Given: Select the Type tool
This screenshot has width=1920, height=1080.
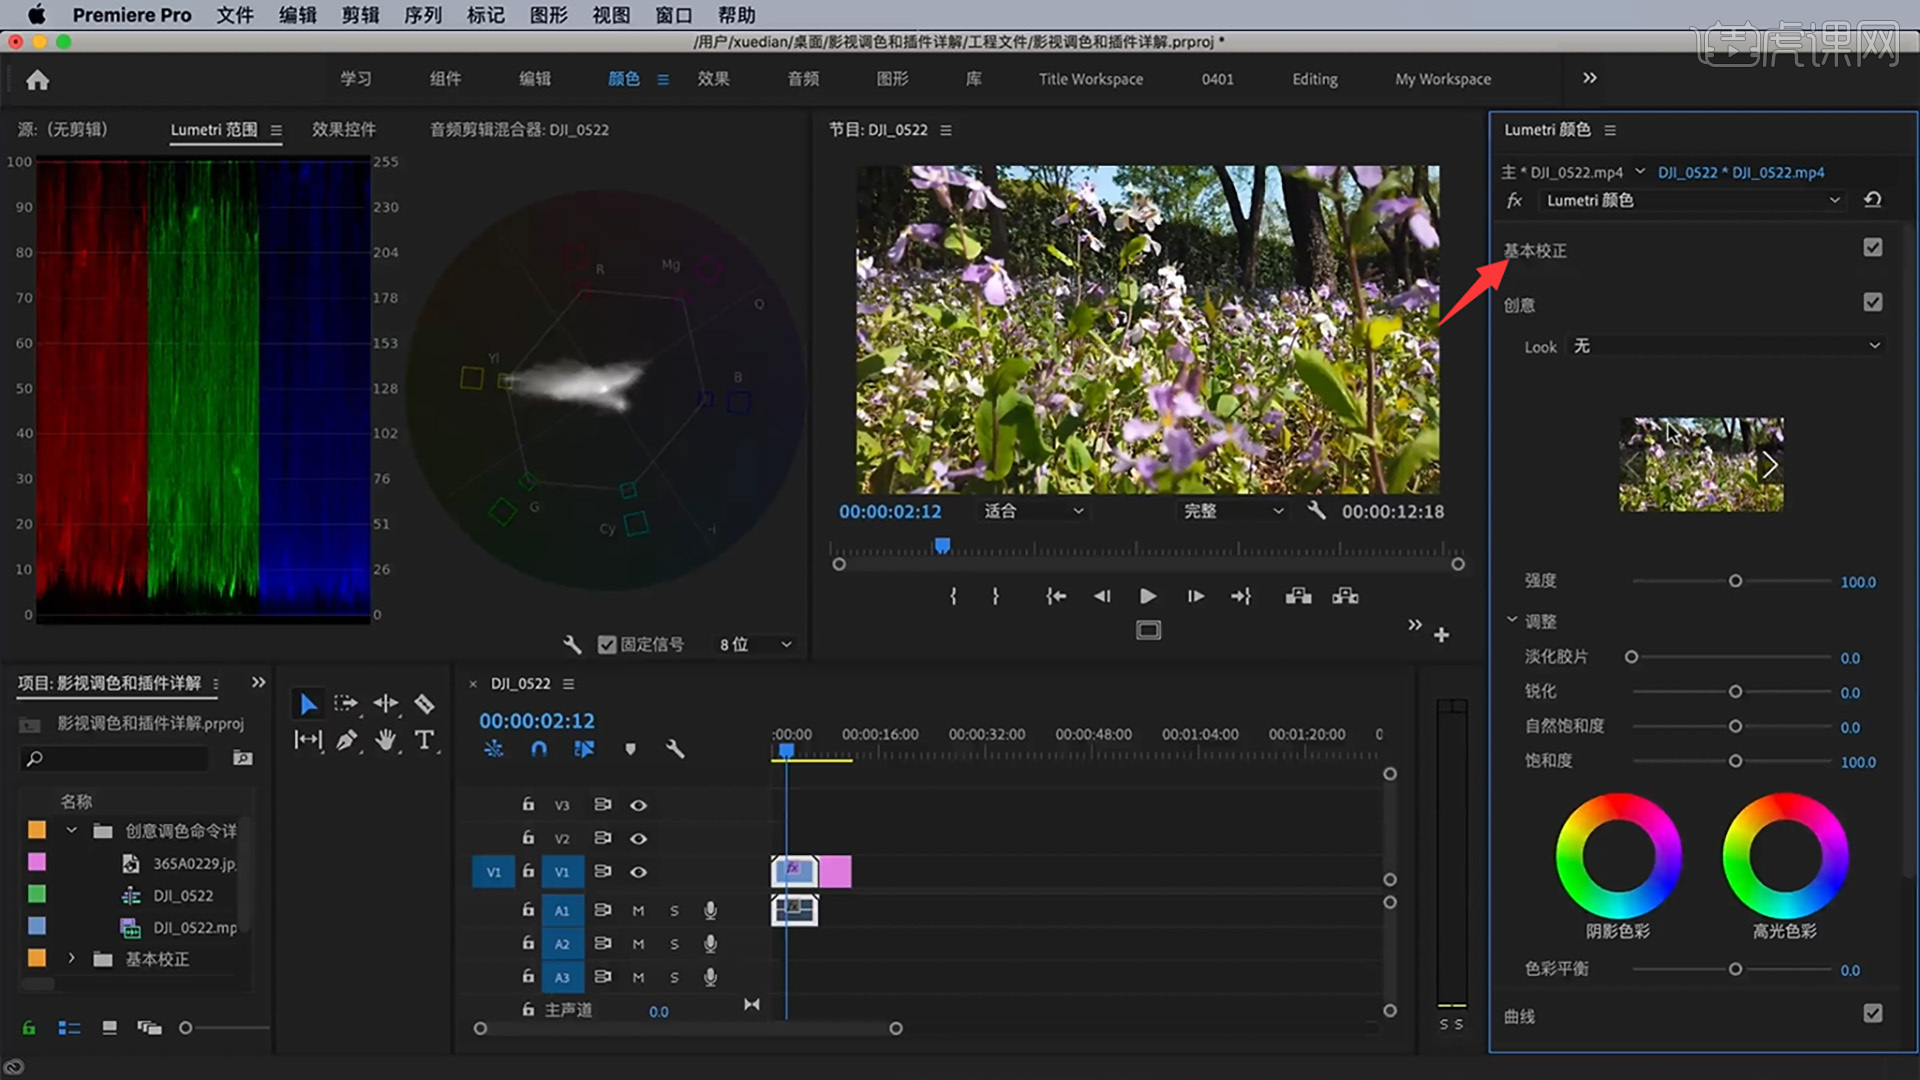Looking at the screenshot, I should coord(424,740).
